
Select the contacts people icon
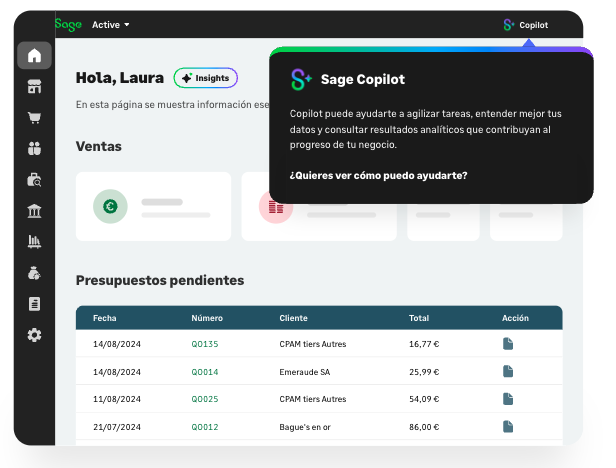tap(35, 149)
